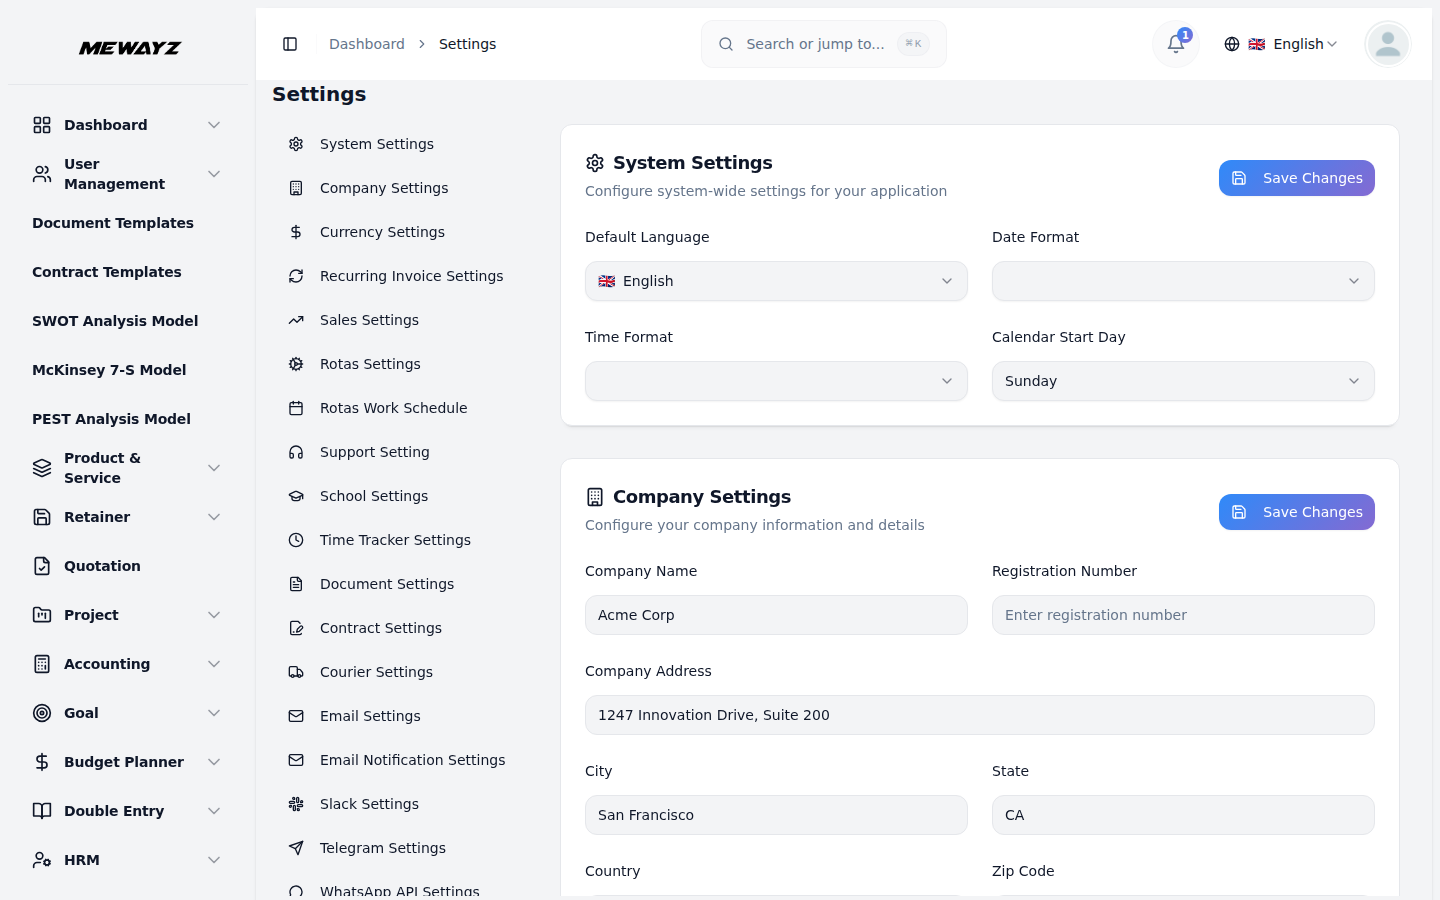Click the search magnifier in the top bar
The height and width of the screenshot is (900, 1440).
(x=726, y=44)
